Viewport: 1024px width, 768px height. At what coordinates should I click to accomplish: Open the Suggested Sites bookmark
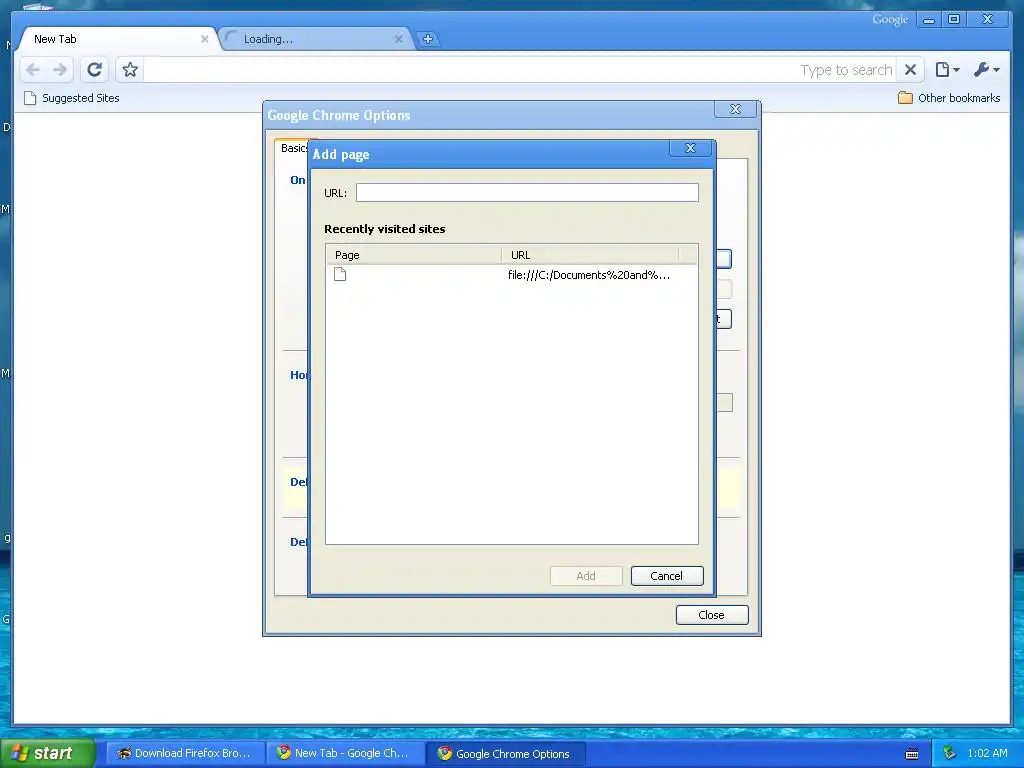tap(72, 98)
